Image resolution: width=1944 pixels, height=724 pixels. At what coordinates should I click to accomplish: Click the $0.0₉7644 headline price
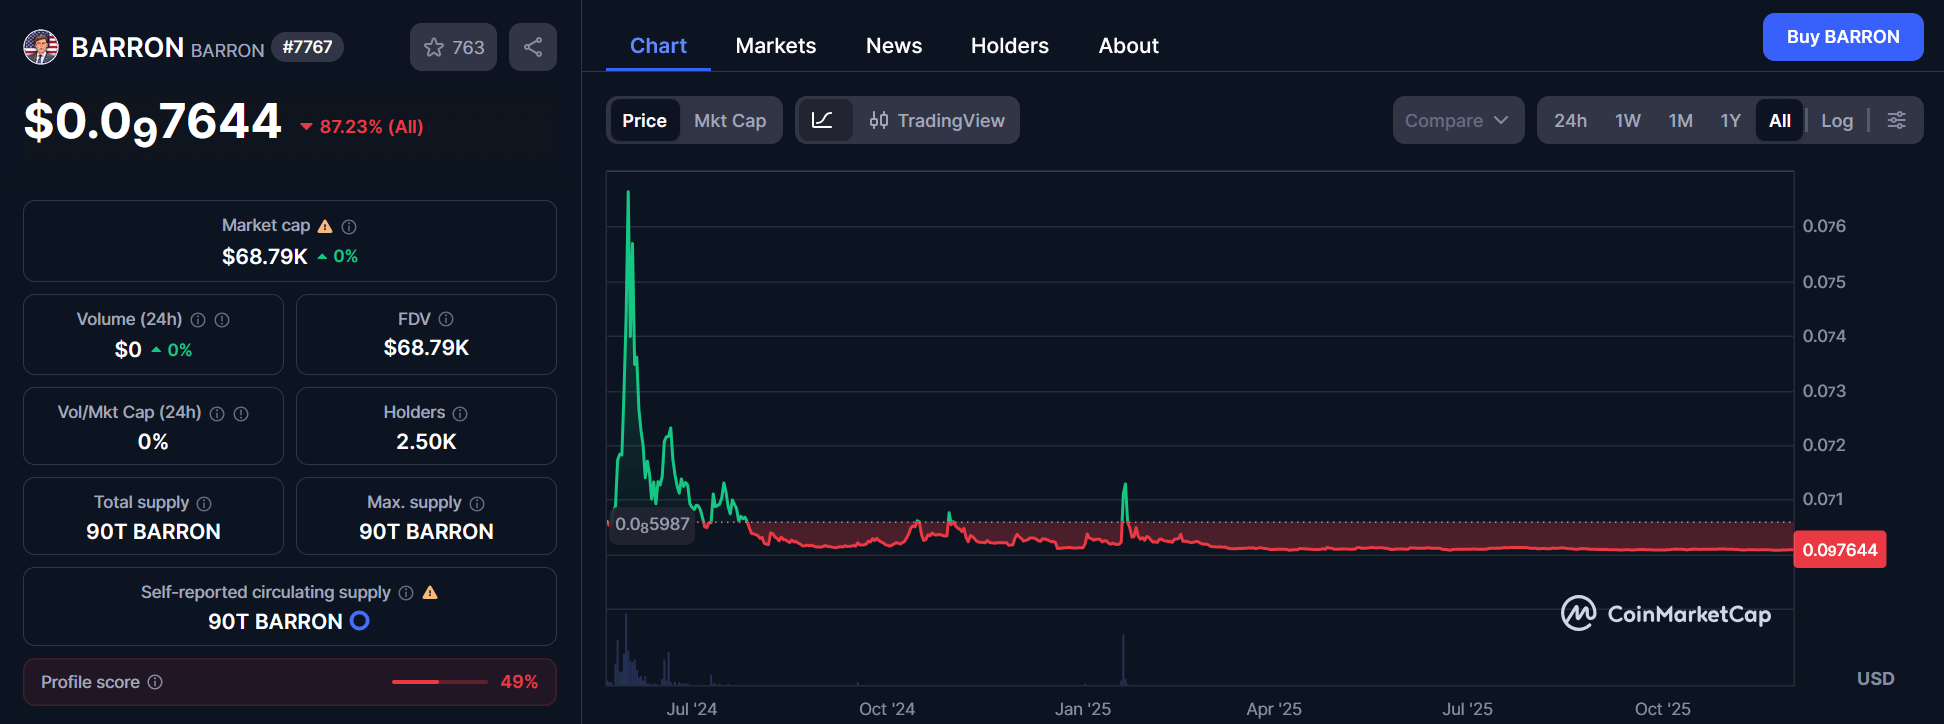tap(153, 122)
